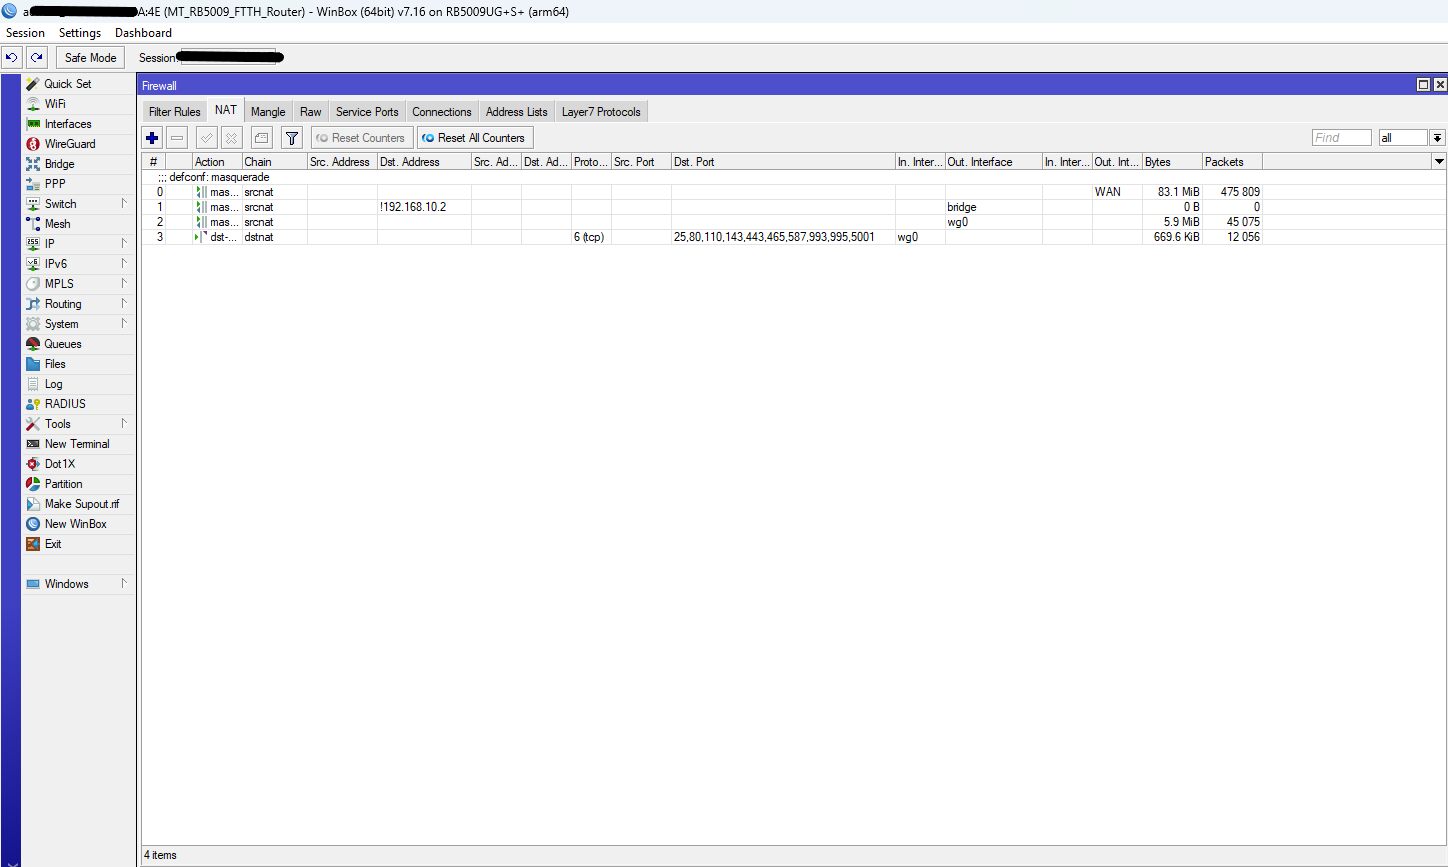The height and width of the screenshot is (867, 1448).
Task: Launch a New Terminal
Action: (x=77, y=444)
